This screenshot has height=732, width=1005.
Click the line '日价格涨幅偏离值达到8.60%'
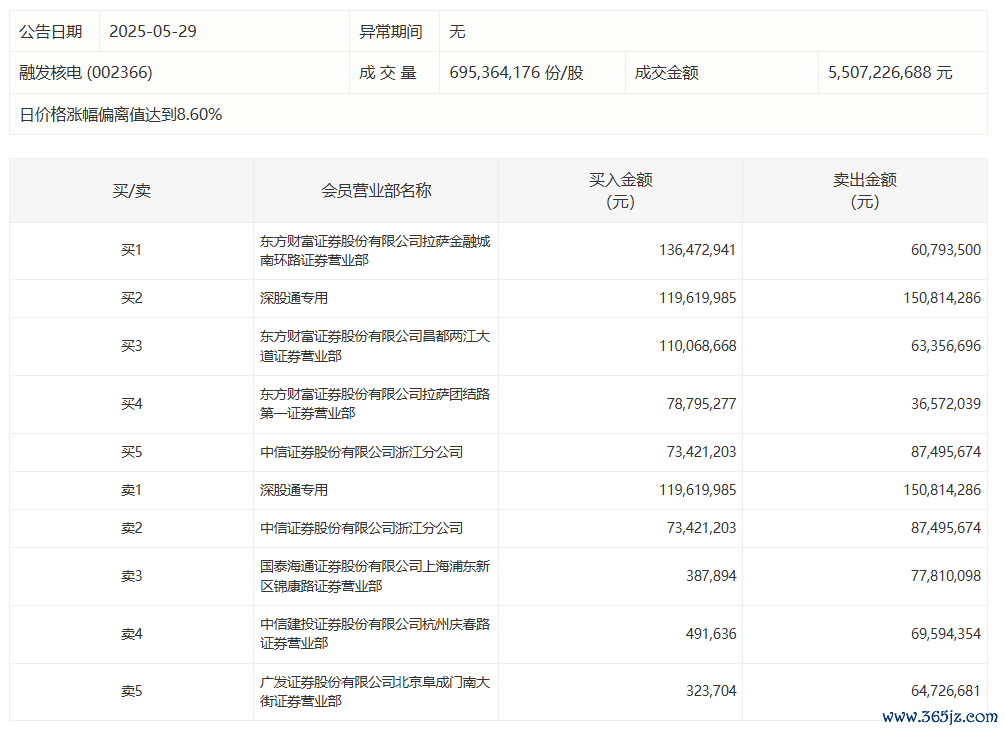(120, 115)
